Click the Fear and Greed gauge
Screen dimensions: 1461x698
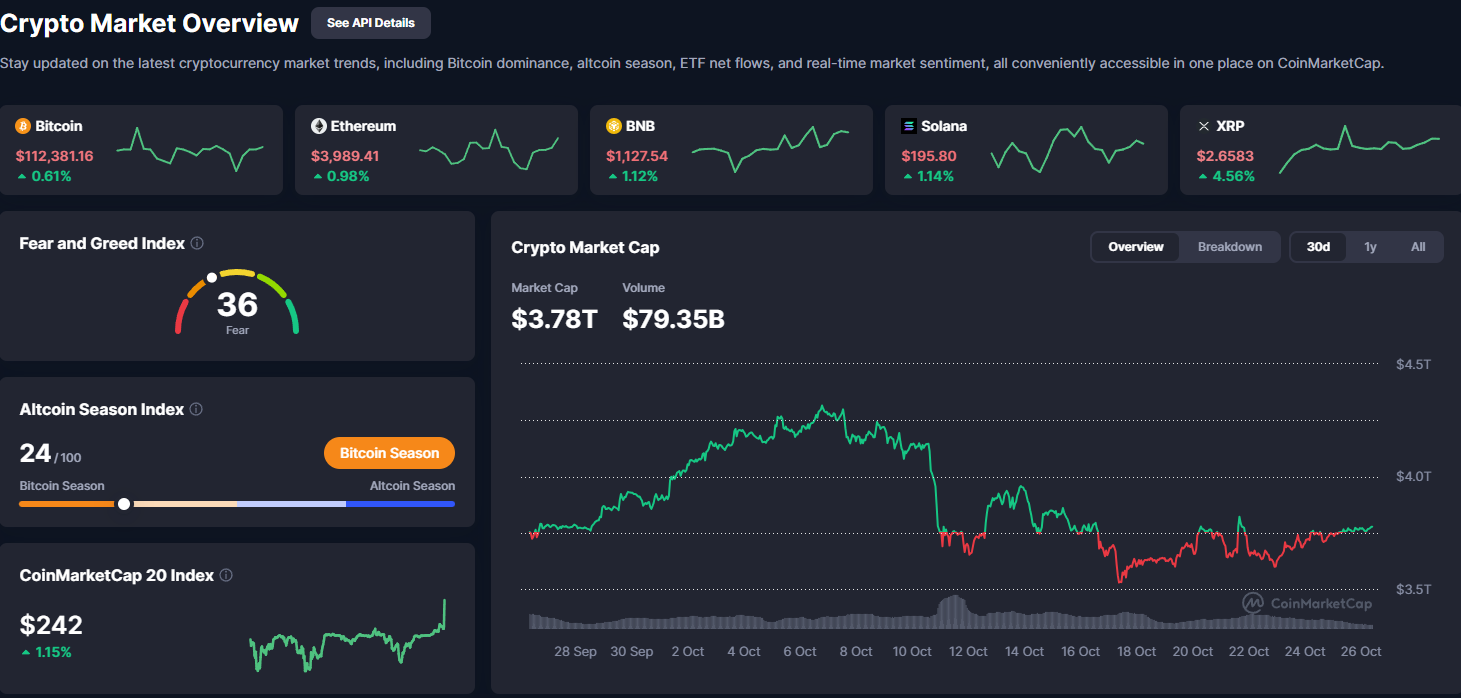pyautogui.click(x=237, y=300)
